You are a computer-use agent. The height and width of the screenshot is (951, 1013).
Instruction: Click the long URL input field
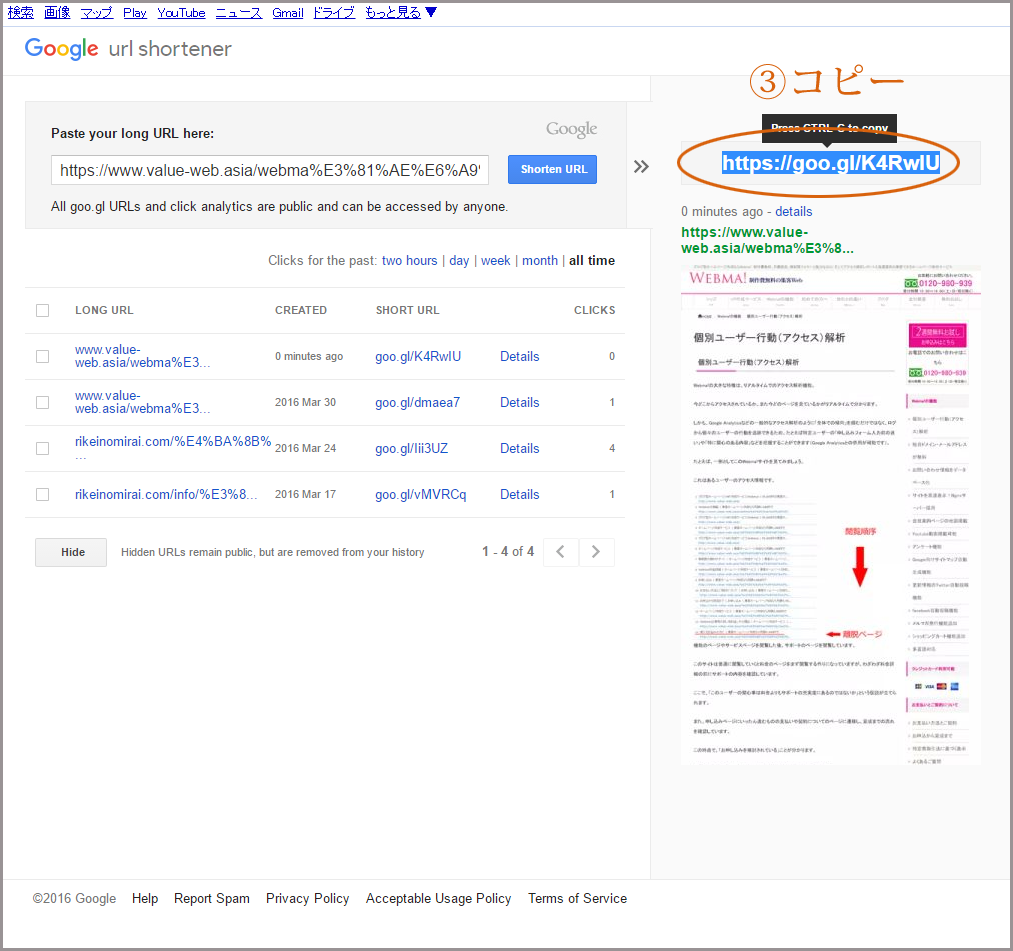(x=270, y=170)
